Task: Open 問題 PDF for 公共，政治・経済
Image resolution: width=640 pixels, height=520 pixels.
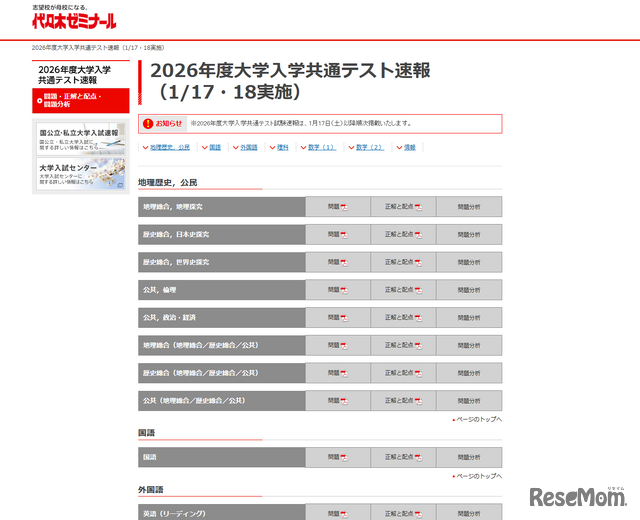Action: (338, 318)
